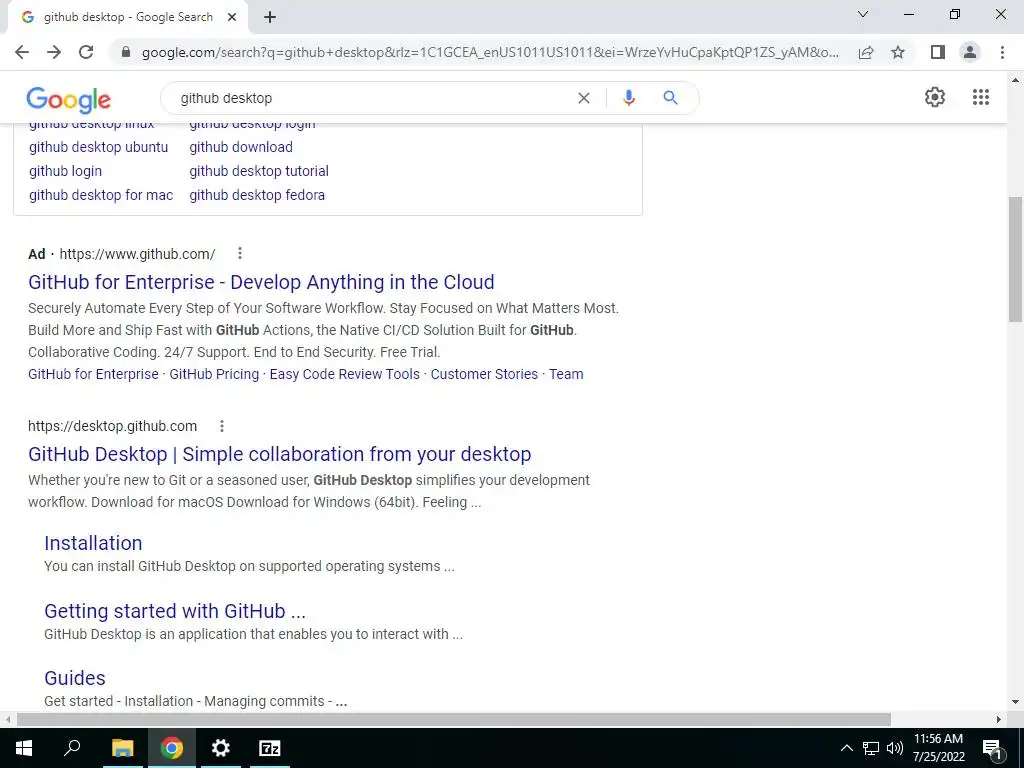Show hidden system tray icons

click(846, 748)
